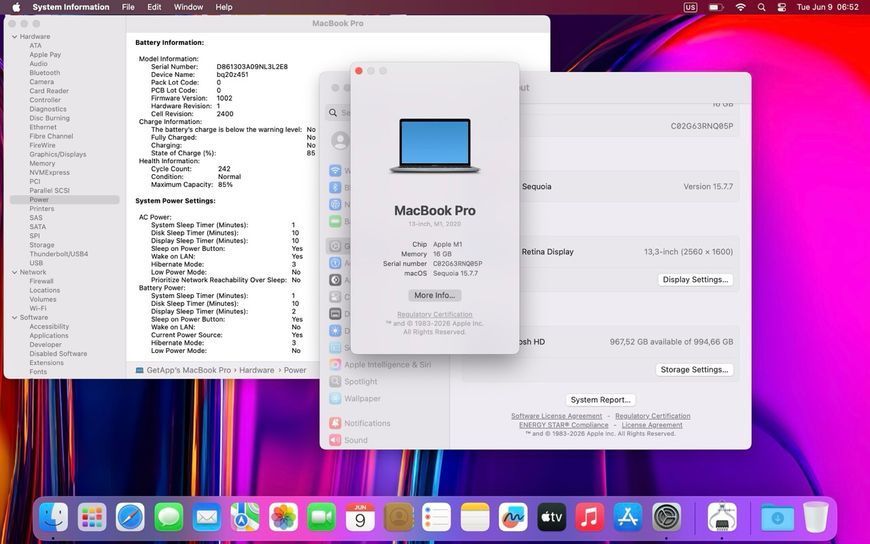Open Messages app in the Dock
This screenshot has width=870, height=544.
[169, 517]
